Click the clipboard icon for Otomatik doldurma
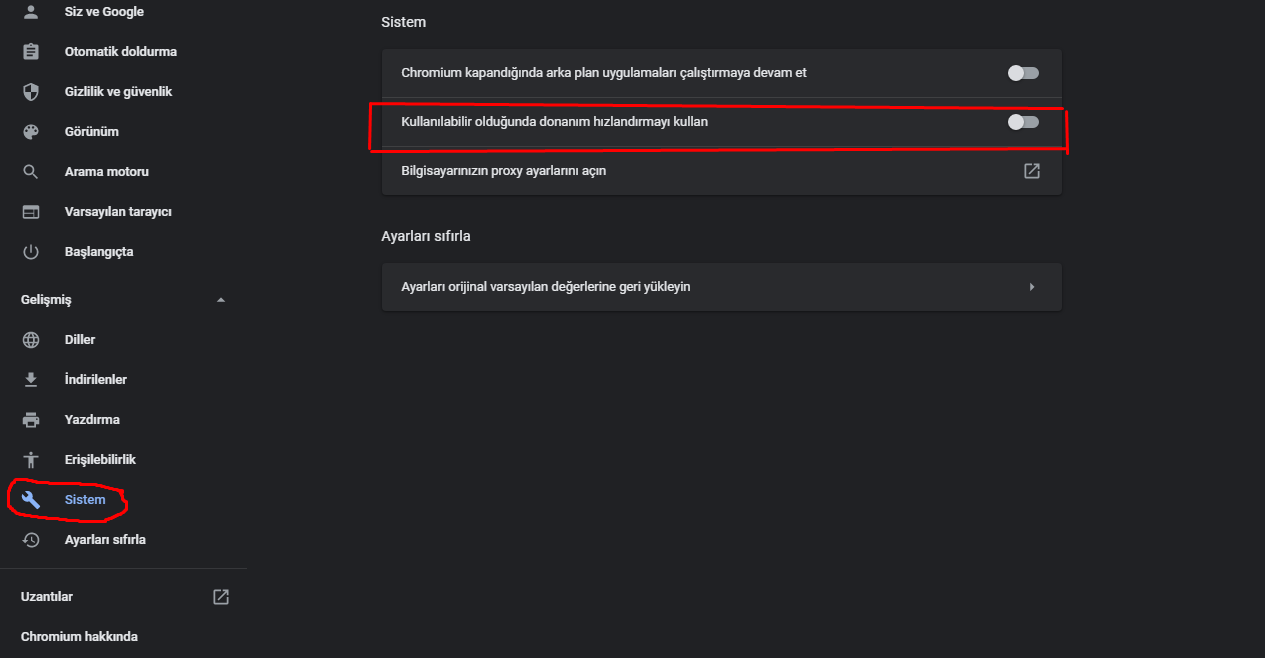 coord(31,52)
